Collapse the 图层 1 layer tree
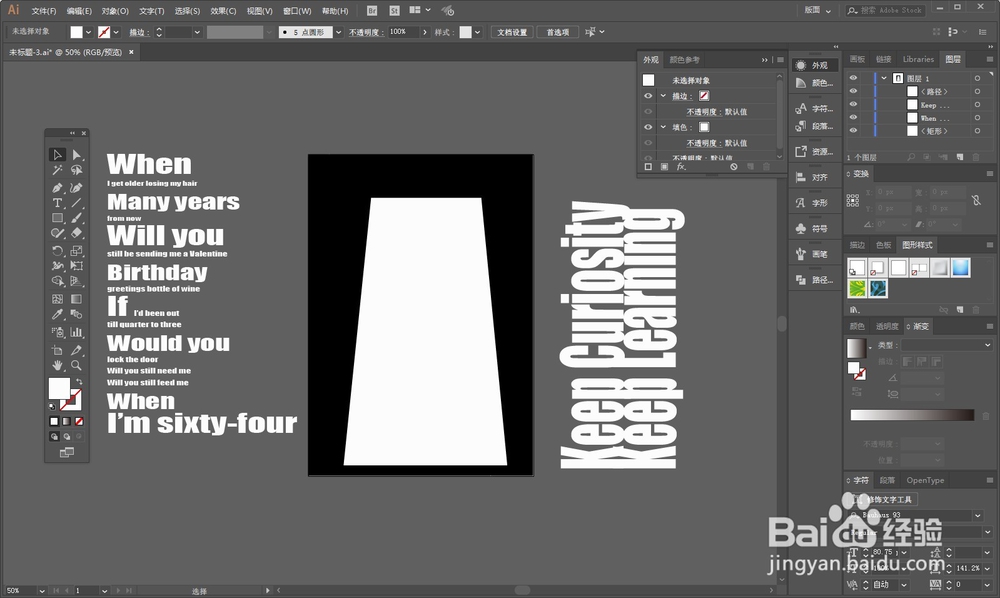Screen dimensions: 1000x598 884,78
